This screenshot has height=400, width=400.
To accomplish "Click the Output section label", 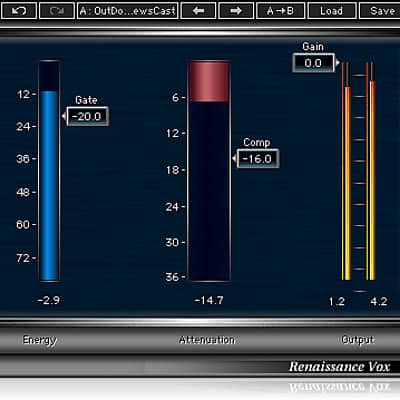I will pos(358,340).
